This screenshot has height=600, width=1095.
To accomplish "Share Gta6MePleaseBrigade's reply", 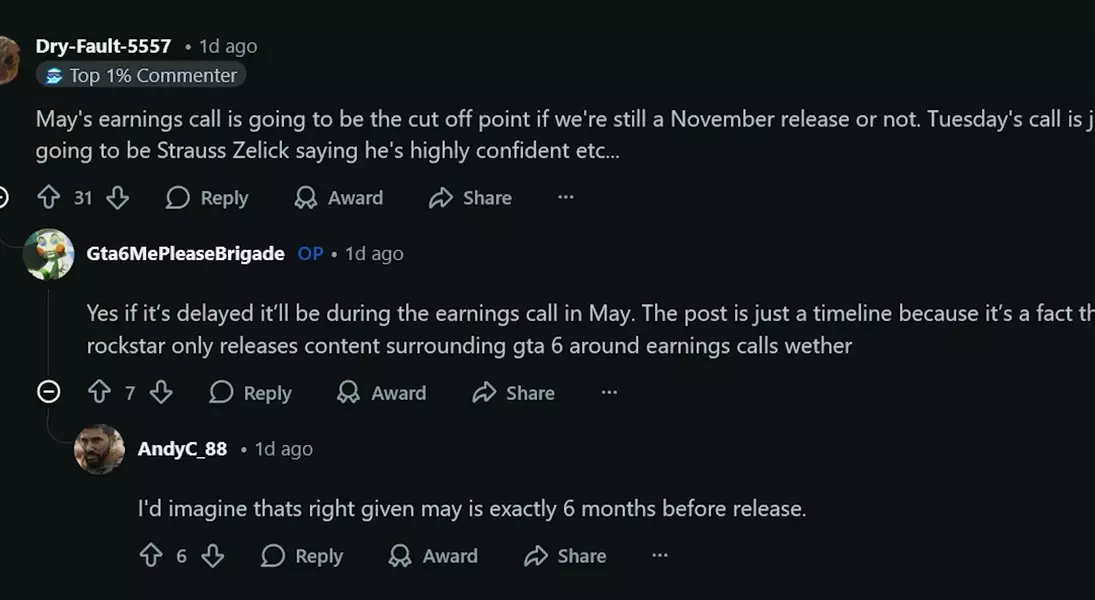I will coord(513,393).
